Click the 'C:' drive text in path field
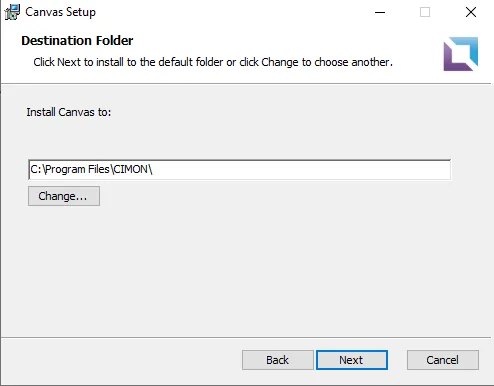This screenshot has height=386, width=494. point(36,169)
